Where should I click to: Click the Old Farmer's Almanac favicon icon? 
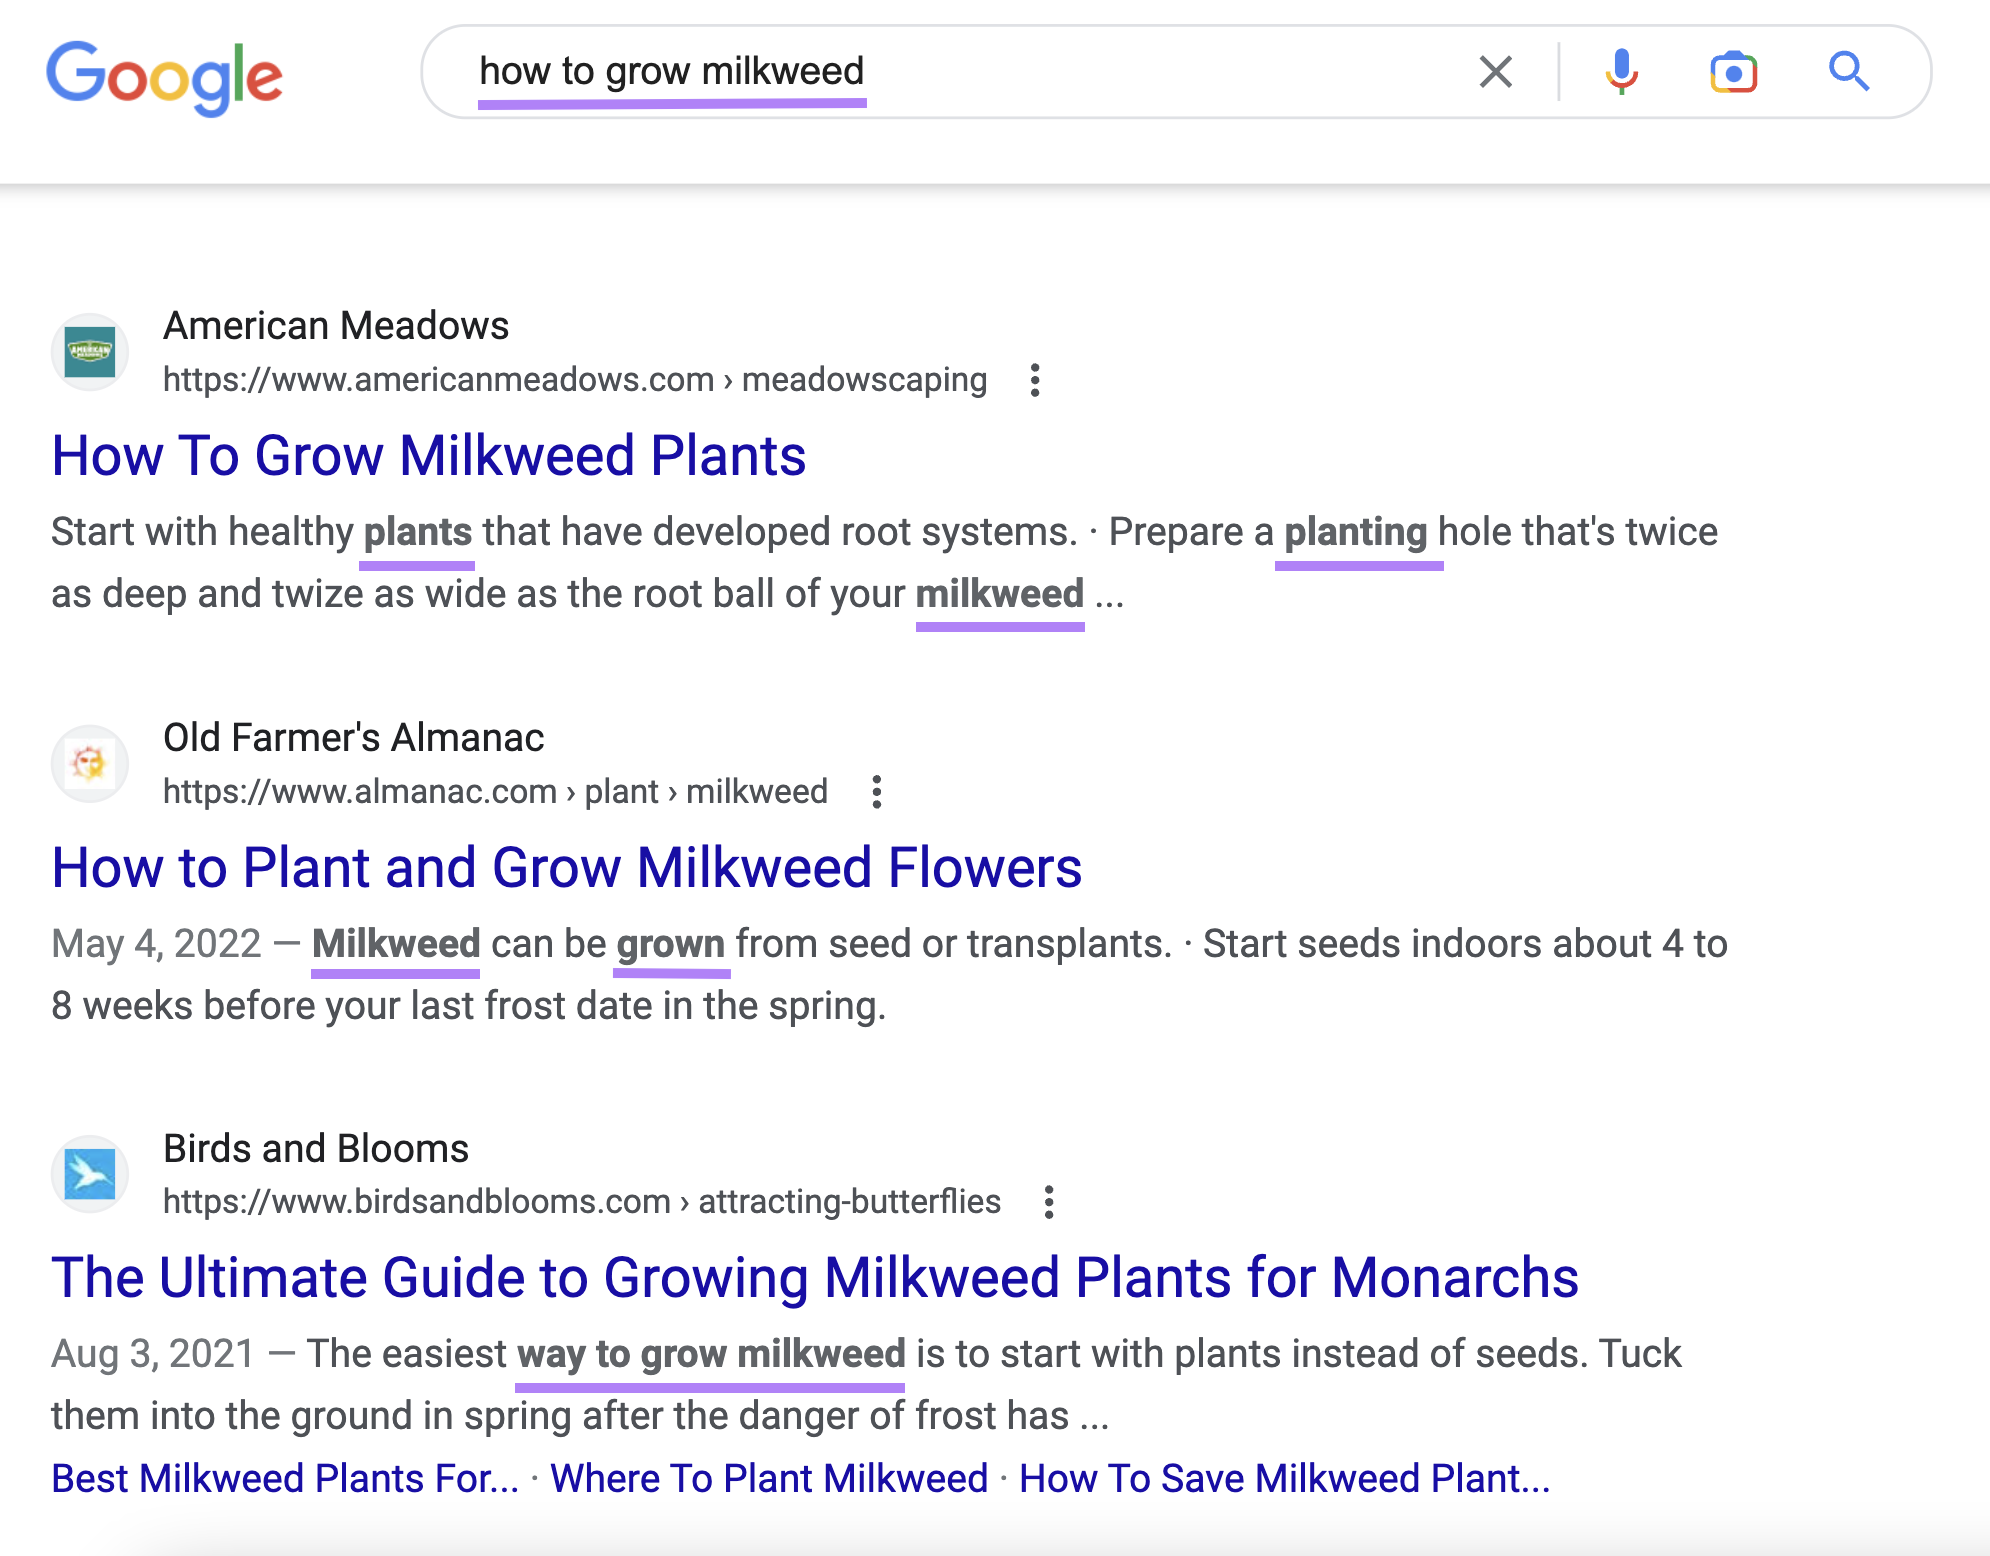[x=90, y=763]
